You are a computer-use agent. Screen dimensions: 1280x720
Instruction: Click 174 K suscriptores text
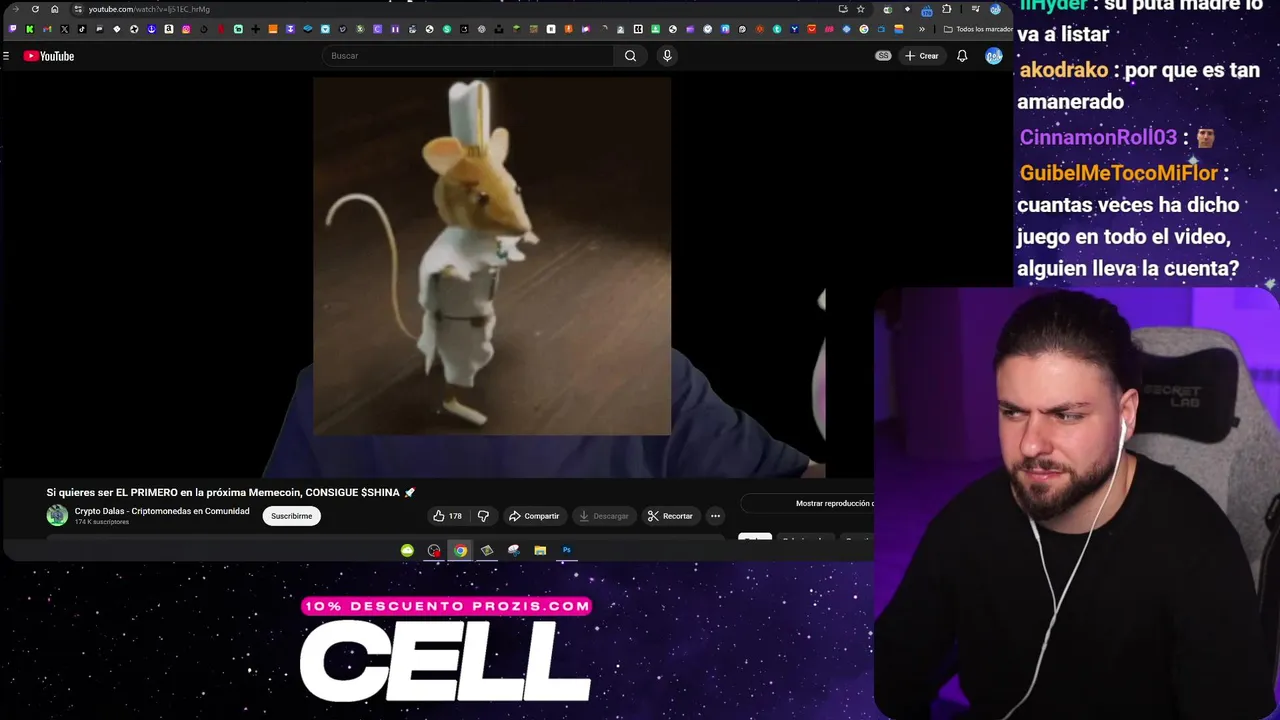[x=101, y=522]
